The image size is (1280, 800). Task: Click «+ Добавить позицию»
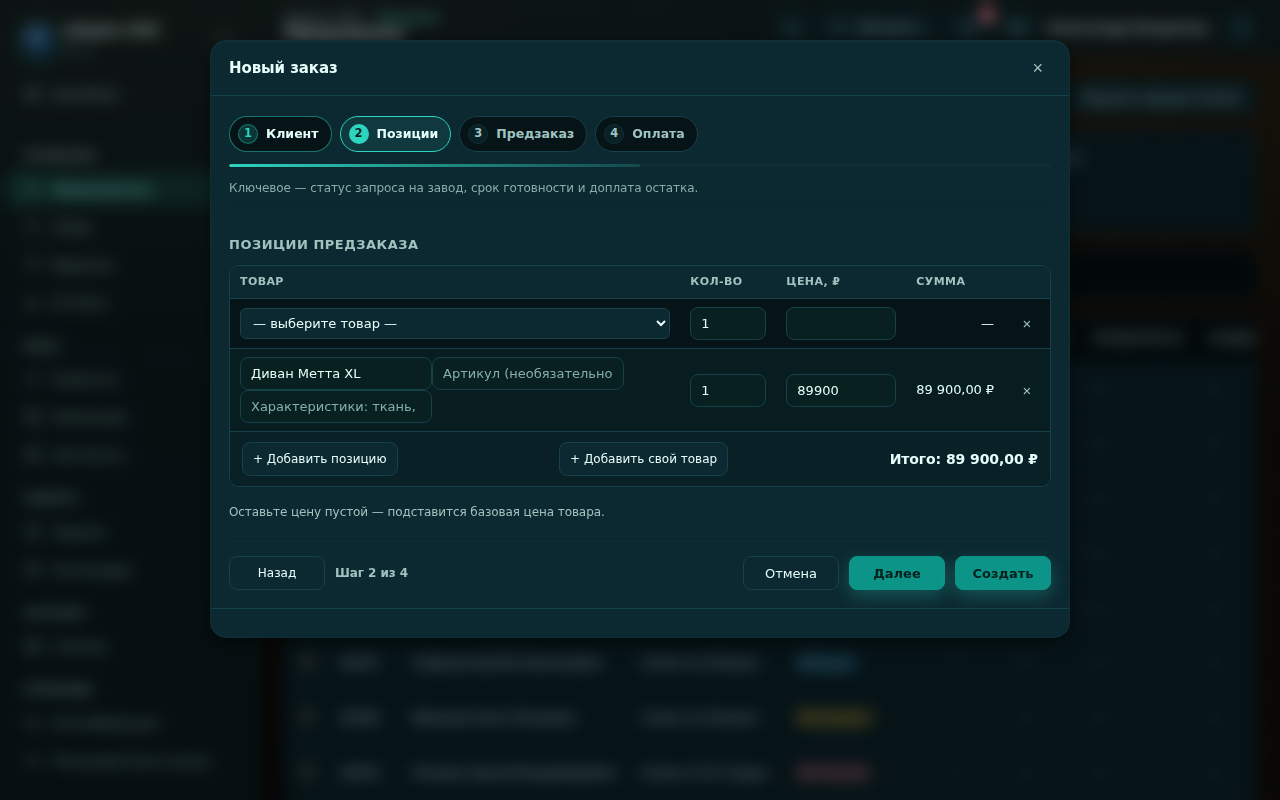pos(320,459)
